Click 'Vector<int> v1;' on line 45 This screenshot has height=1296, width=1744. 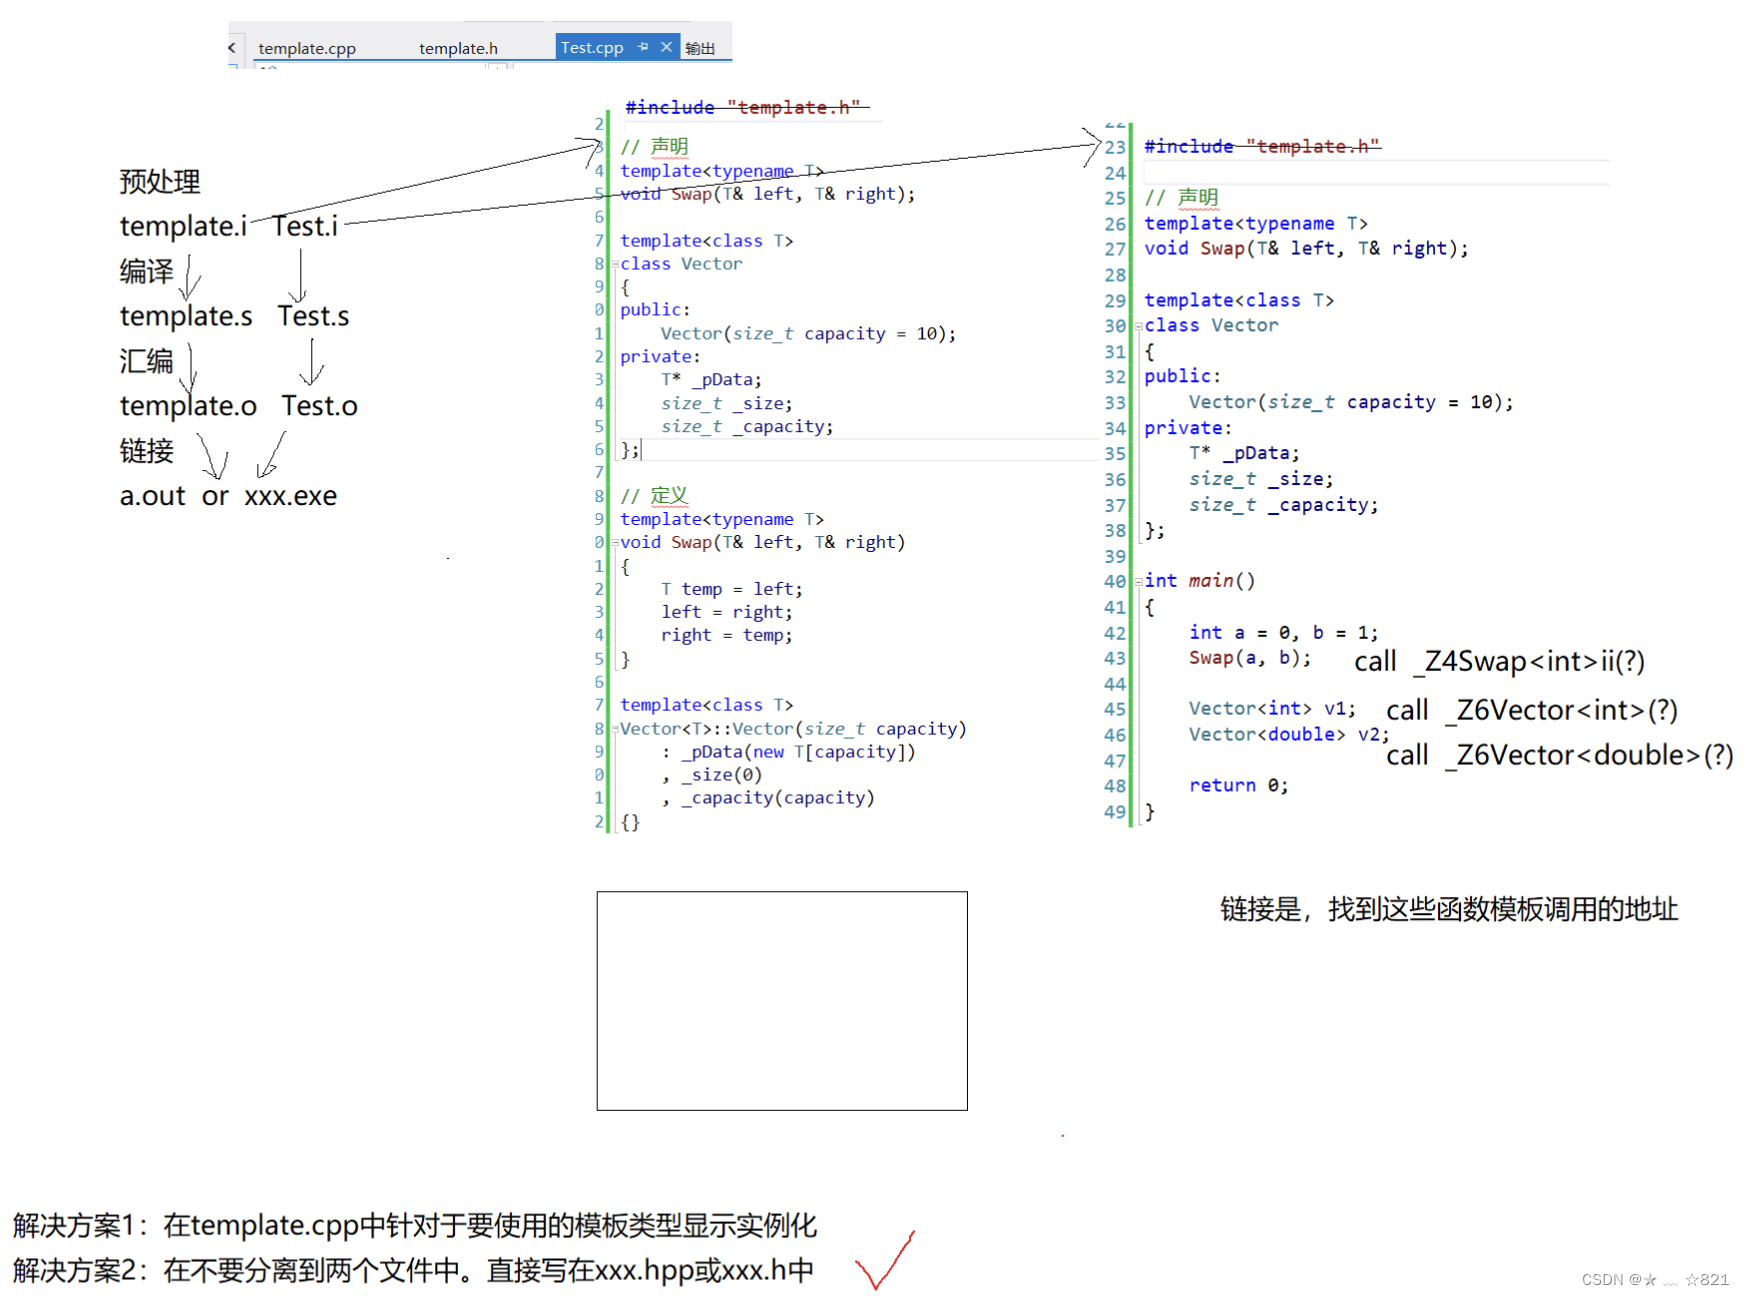(1272, 709)
